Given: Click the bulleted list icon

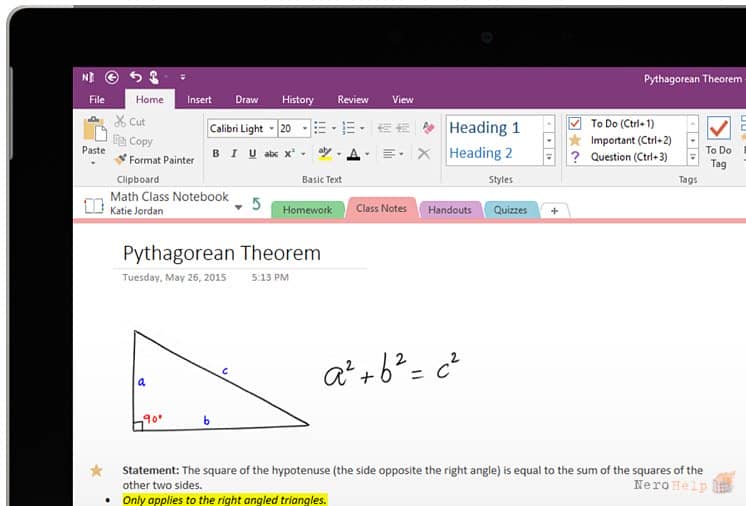Looking at the screenshot, I should pos(320,128).
